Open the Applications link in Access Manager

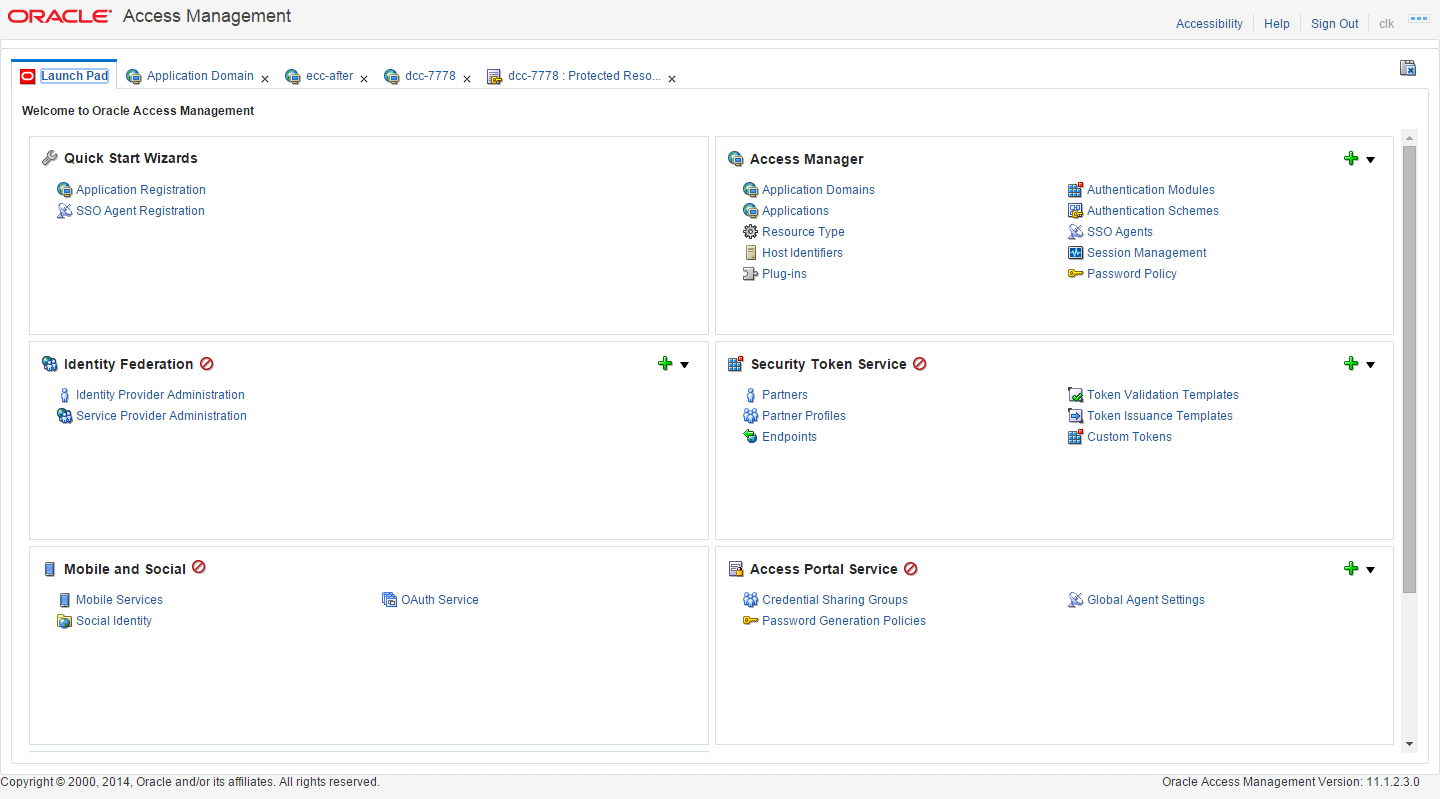(x=795, y=211)
